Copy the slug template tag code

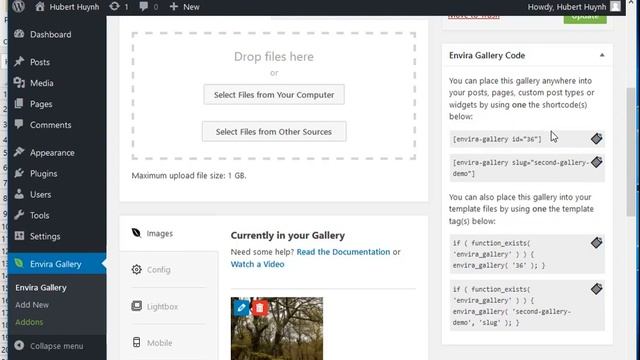596,289
